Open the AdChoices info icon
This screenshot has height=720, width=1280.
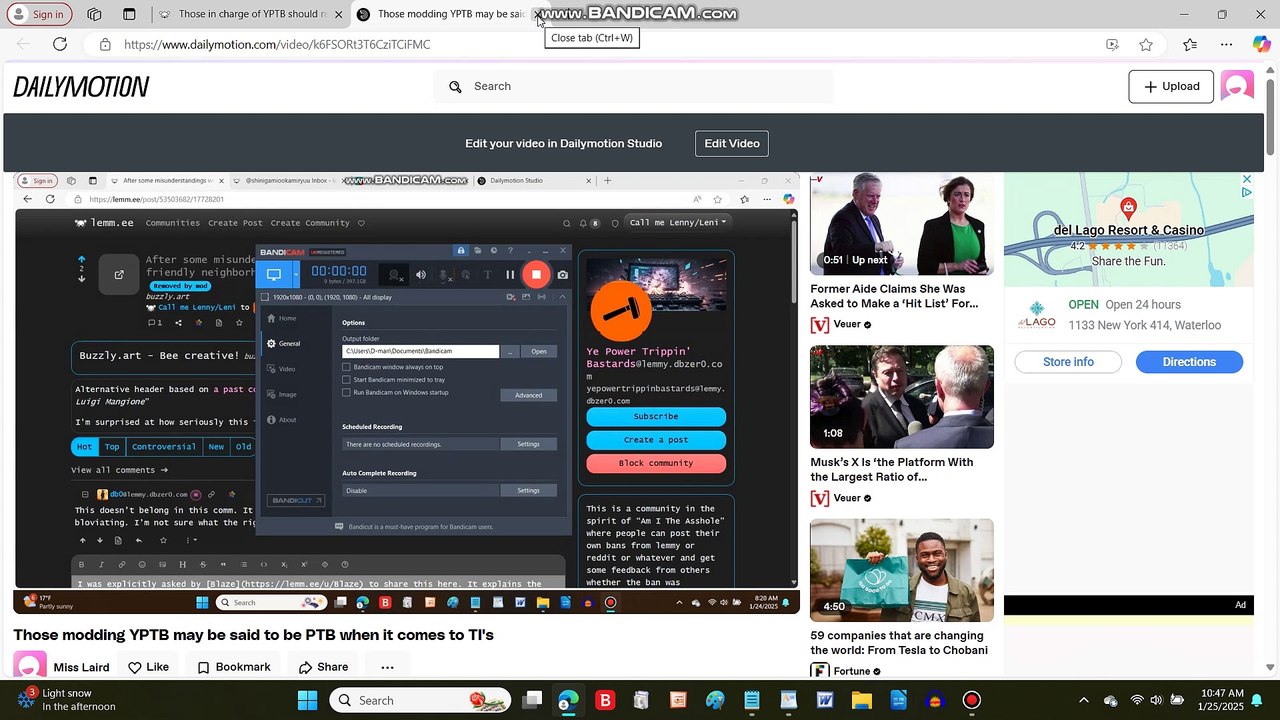click(1247, 192)
